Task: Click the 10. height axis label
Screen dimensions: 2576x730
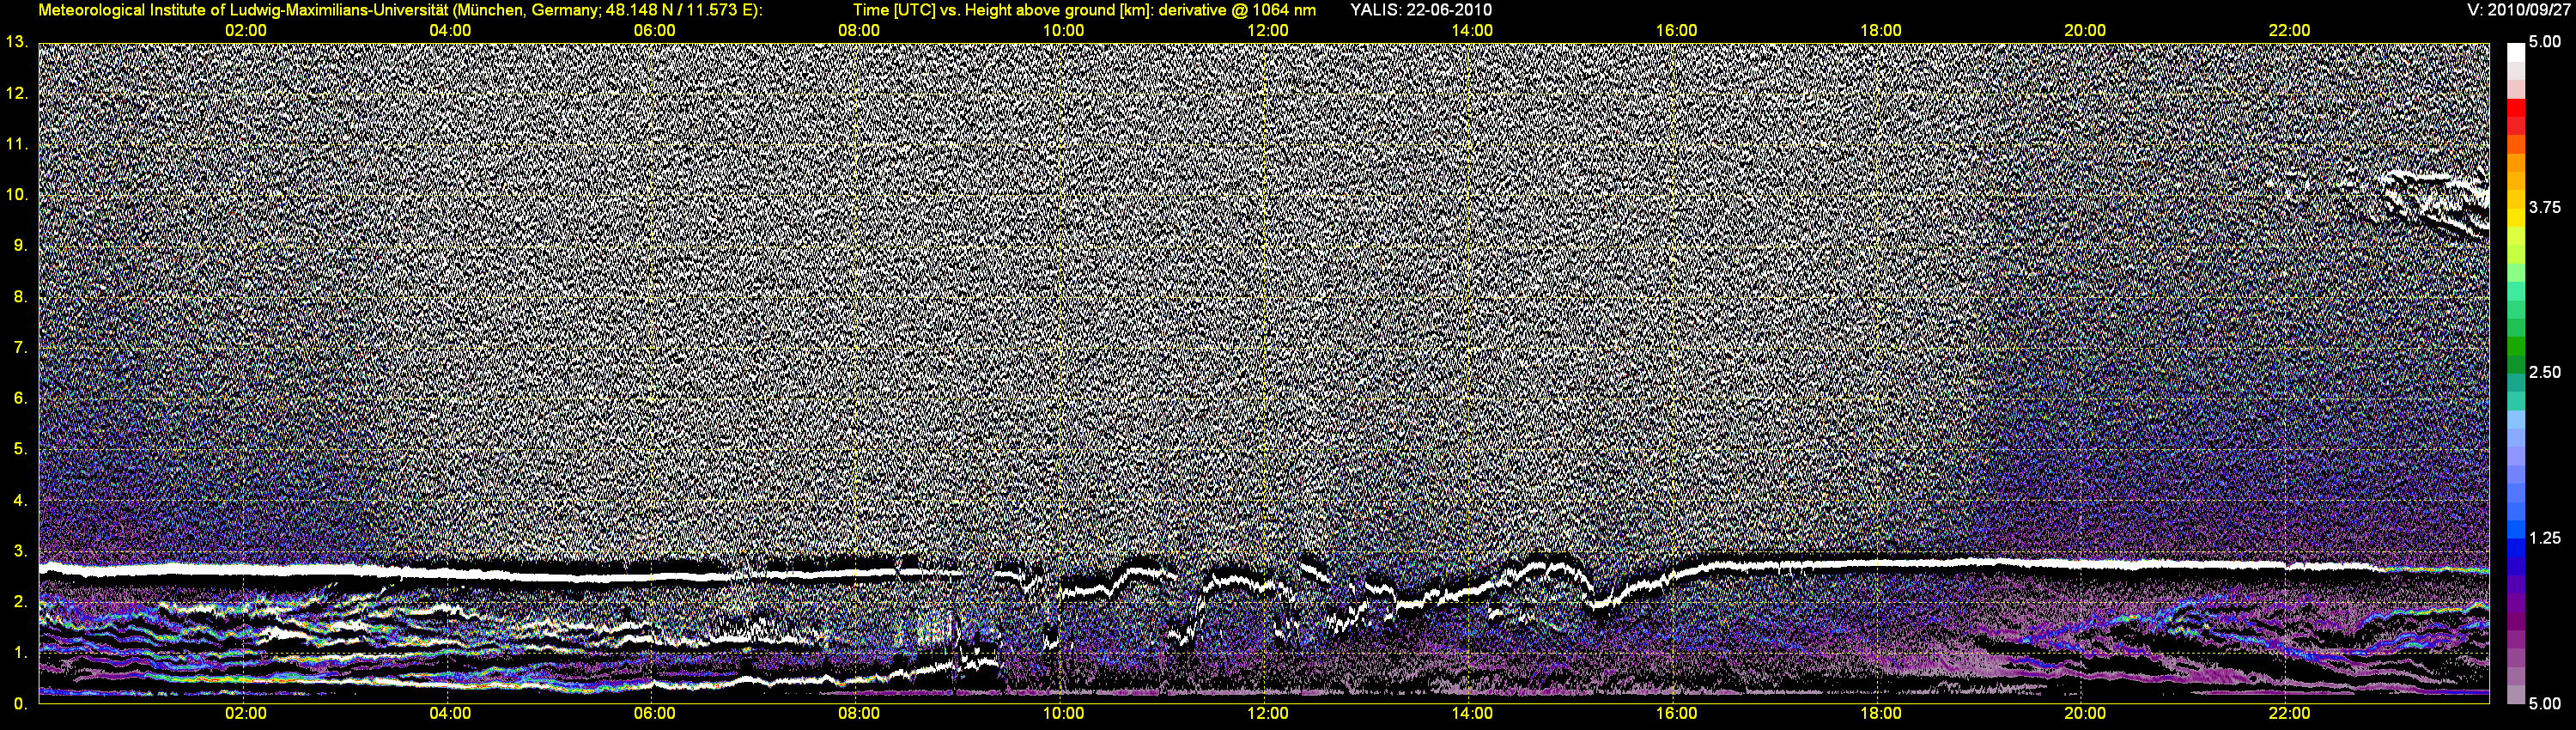Action: coord(17,195)
